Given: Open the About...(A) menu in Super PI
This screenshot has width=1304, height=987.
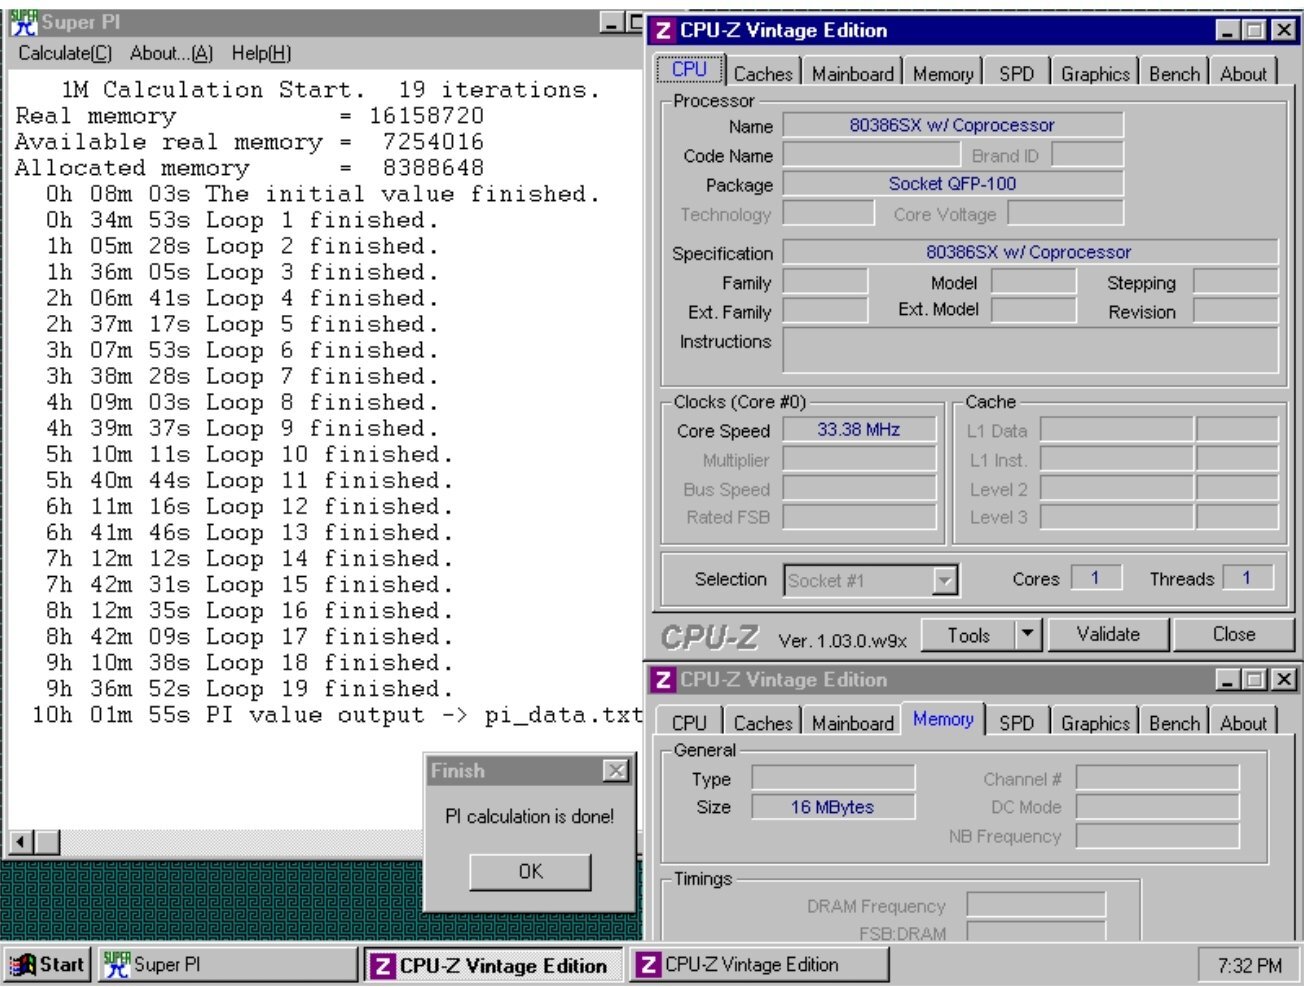Looking at the screenshot, I should click(171, 54).
